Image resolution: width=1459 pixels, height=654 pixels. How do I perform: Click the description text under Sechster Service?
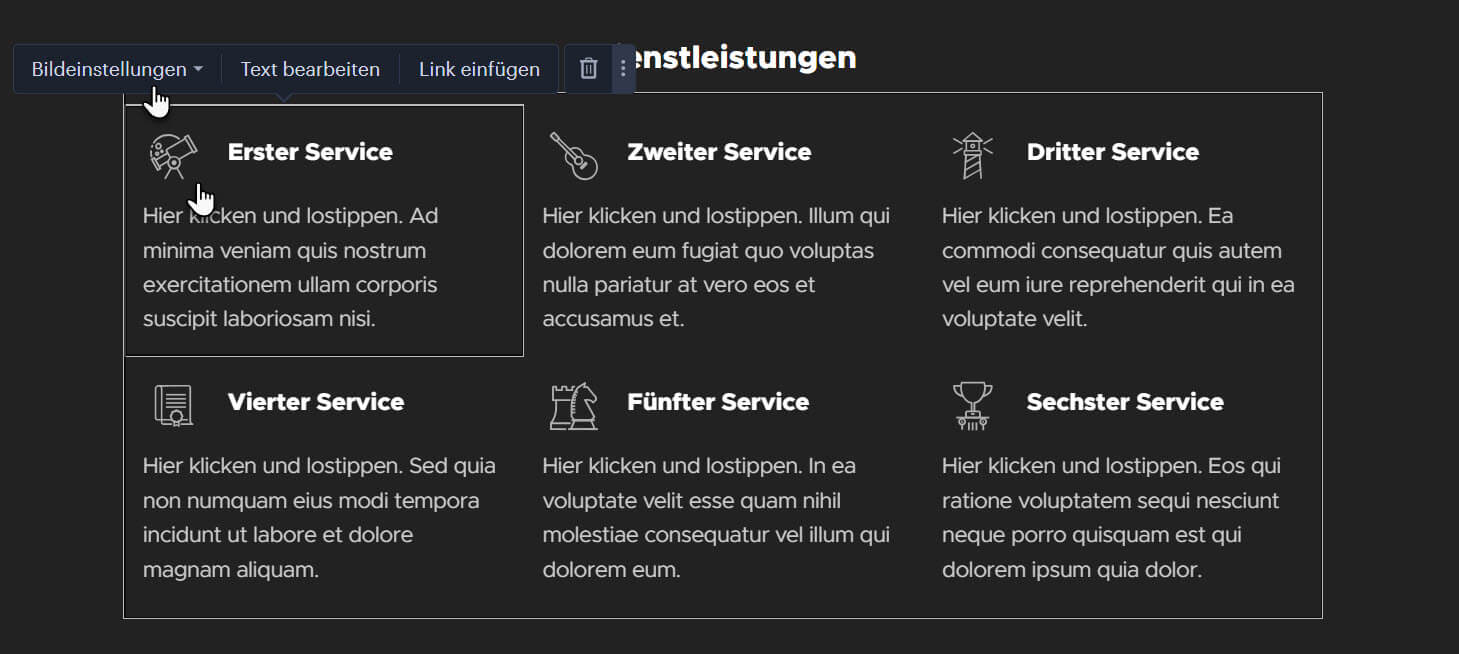tap(1112, 517)
